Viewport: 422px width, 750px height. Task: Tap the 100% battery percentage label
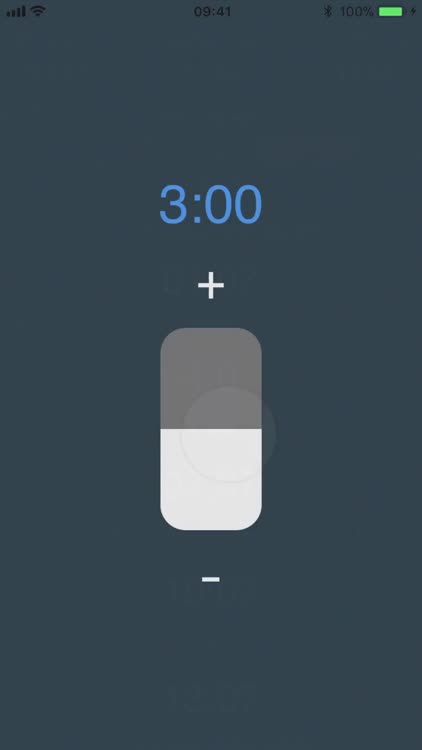356,11
